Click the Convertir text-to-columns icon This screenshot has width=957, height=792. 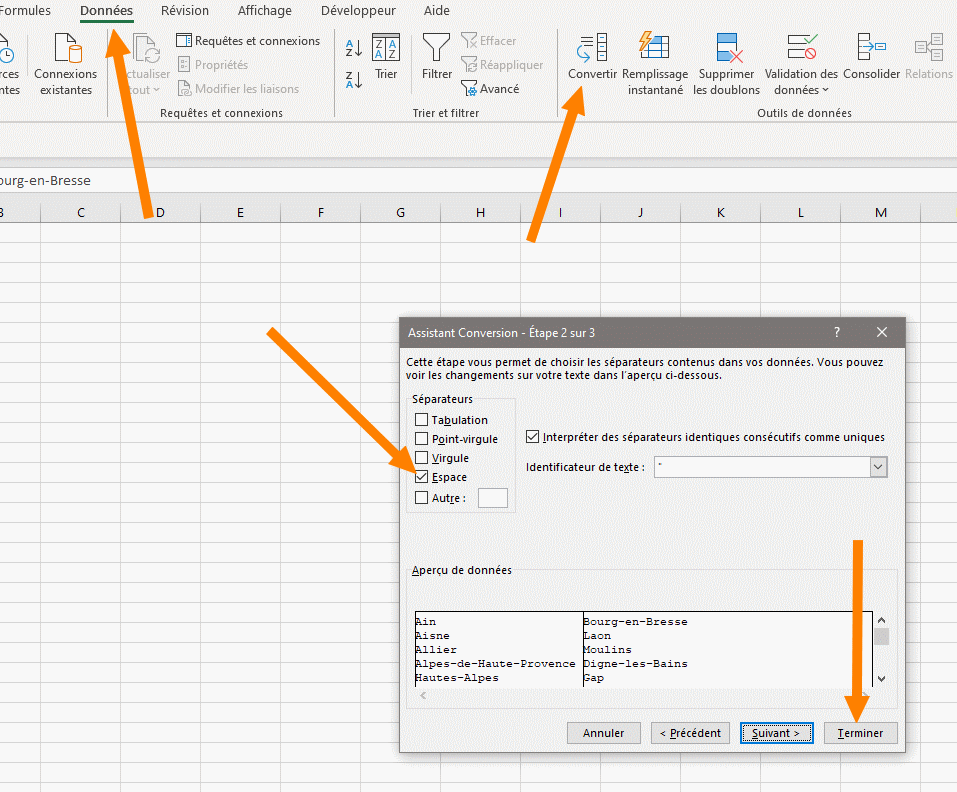pos(593,48)
